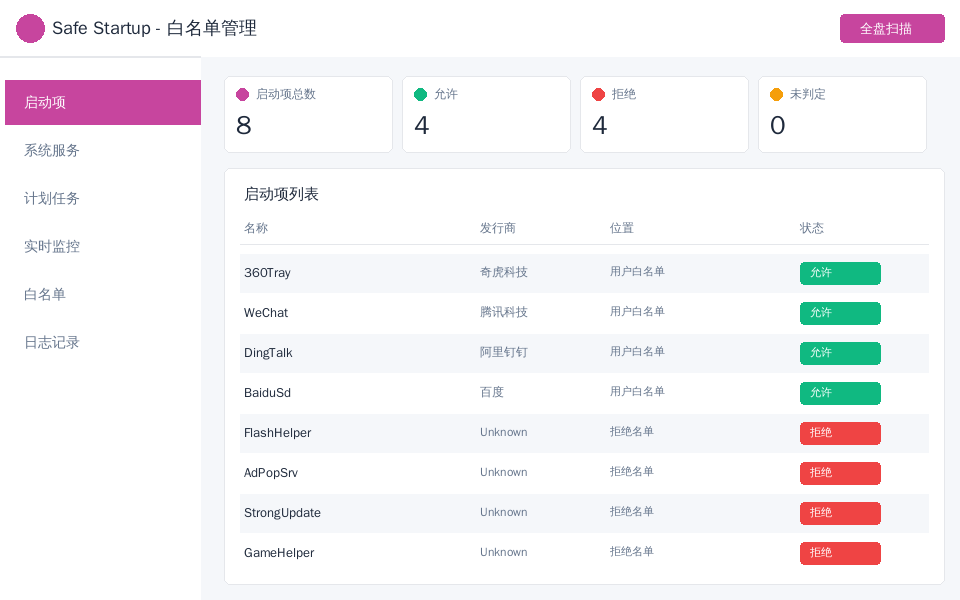The image size is (960, 600).
Task: Select the GameHelper name cell
Action: pyautogui.click(x=279, y=553)
